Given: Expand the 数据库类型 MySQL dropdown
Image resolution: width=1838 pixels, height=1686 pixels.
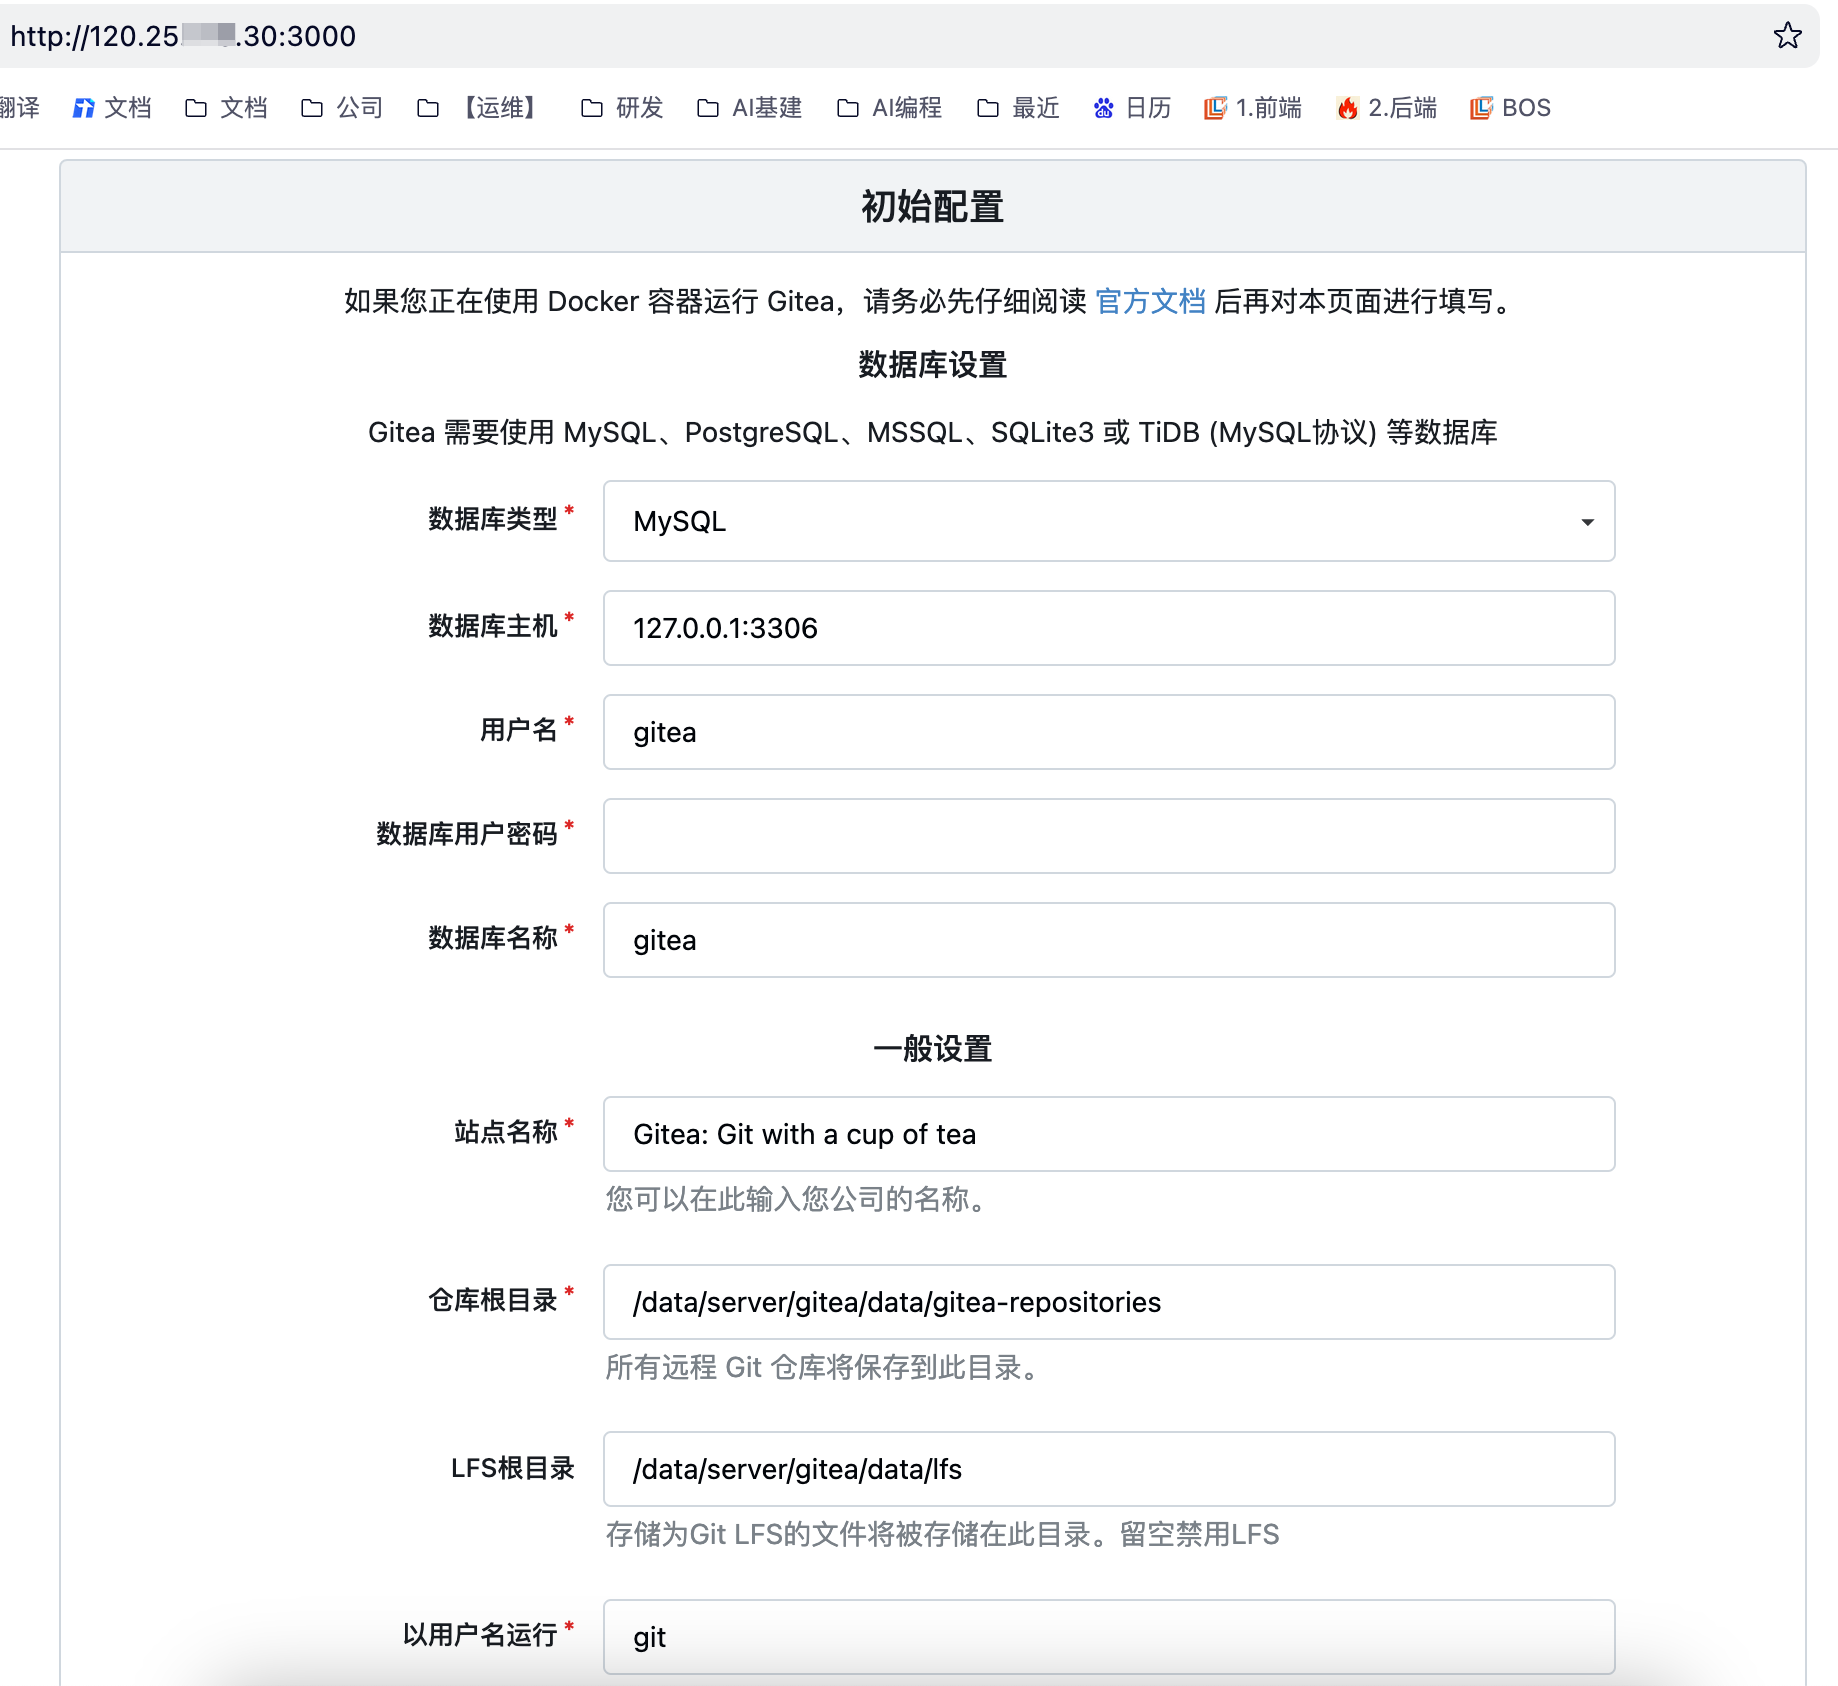Looking at the screenshot, I should [x=1108, y=521].
